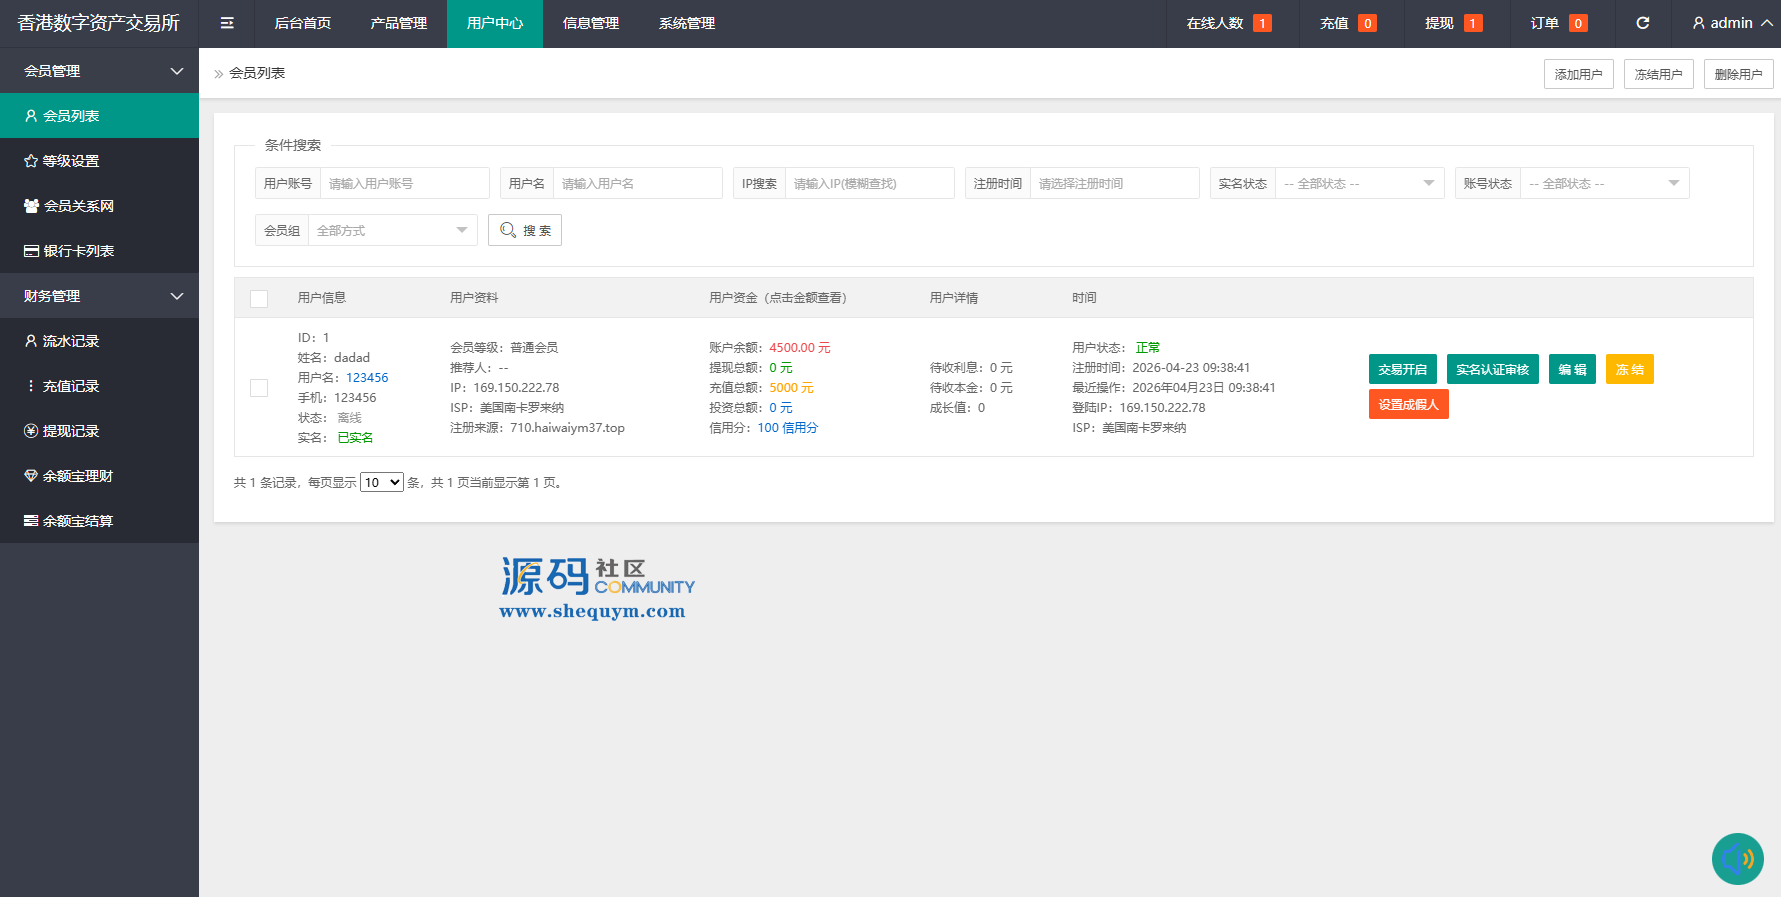Click the sidebar collapse hamburger icon
This screenshot has width=1781, height=897.
tap(227, 23)
